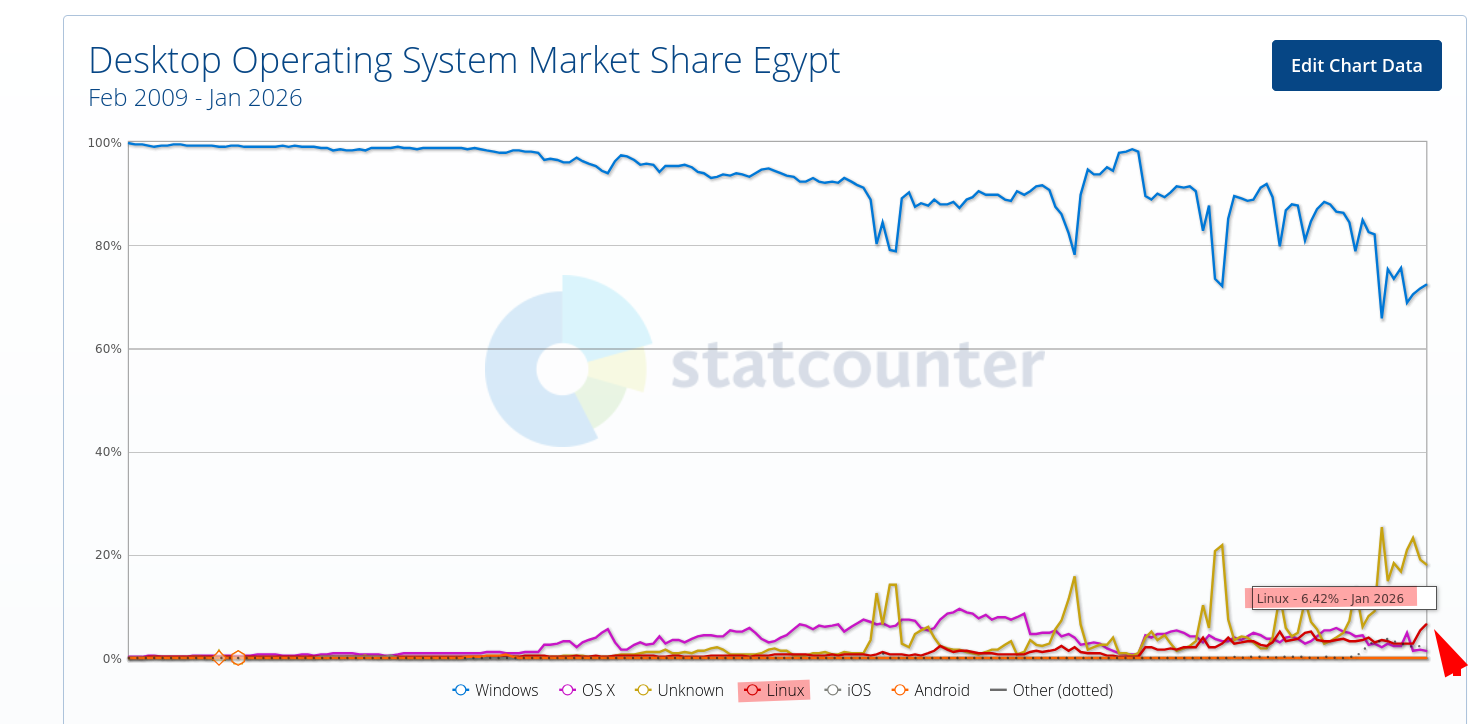The width and height of the screenshot is (1468, 724).
Task: Click the blue Windows diamond legend icon
Action: tap(459, 690)
